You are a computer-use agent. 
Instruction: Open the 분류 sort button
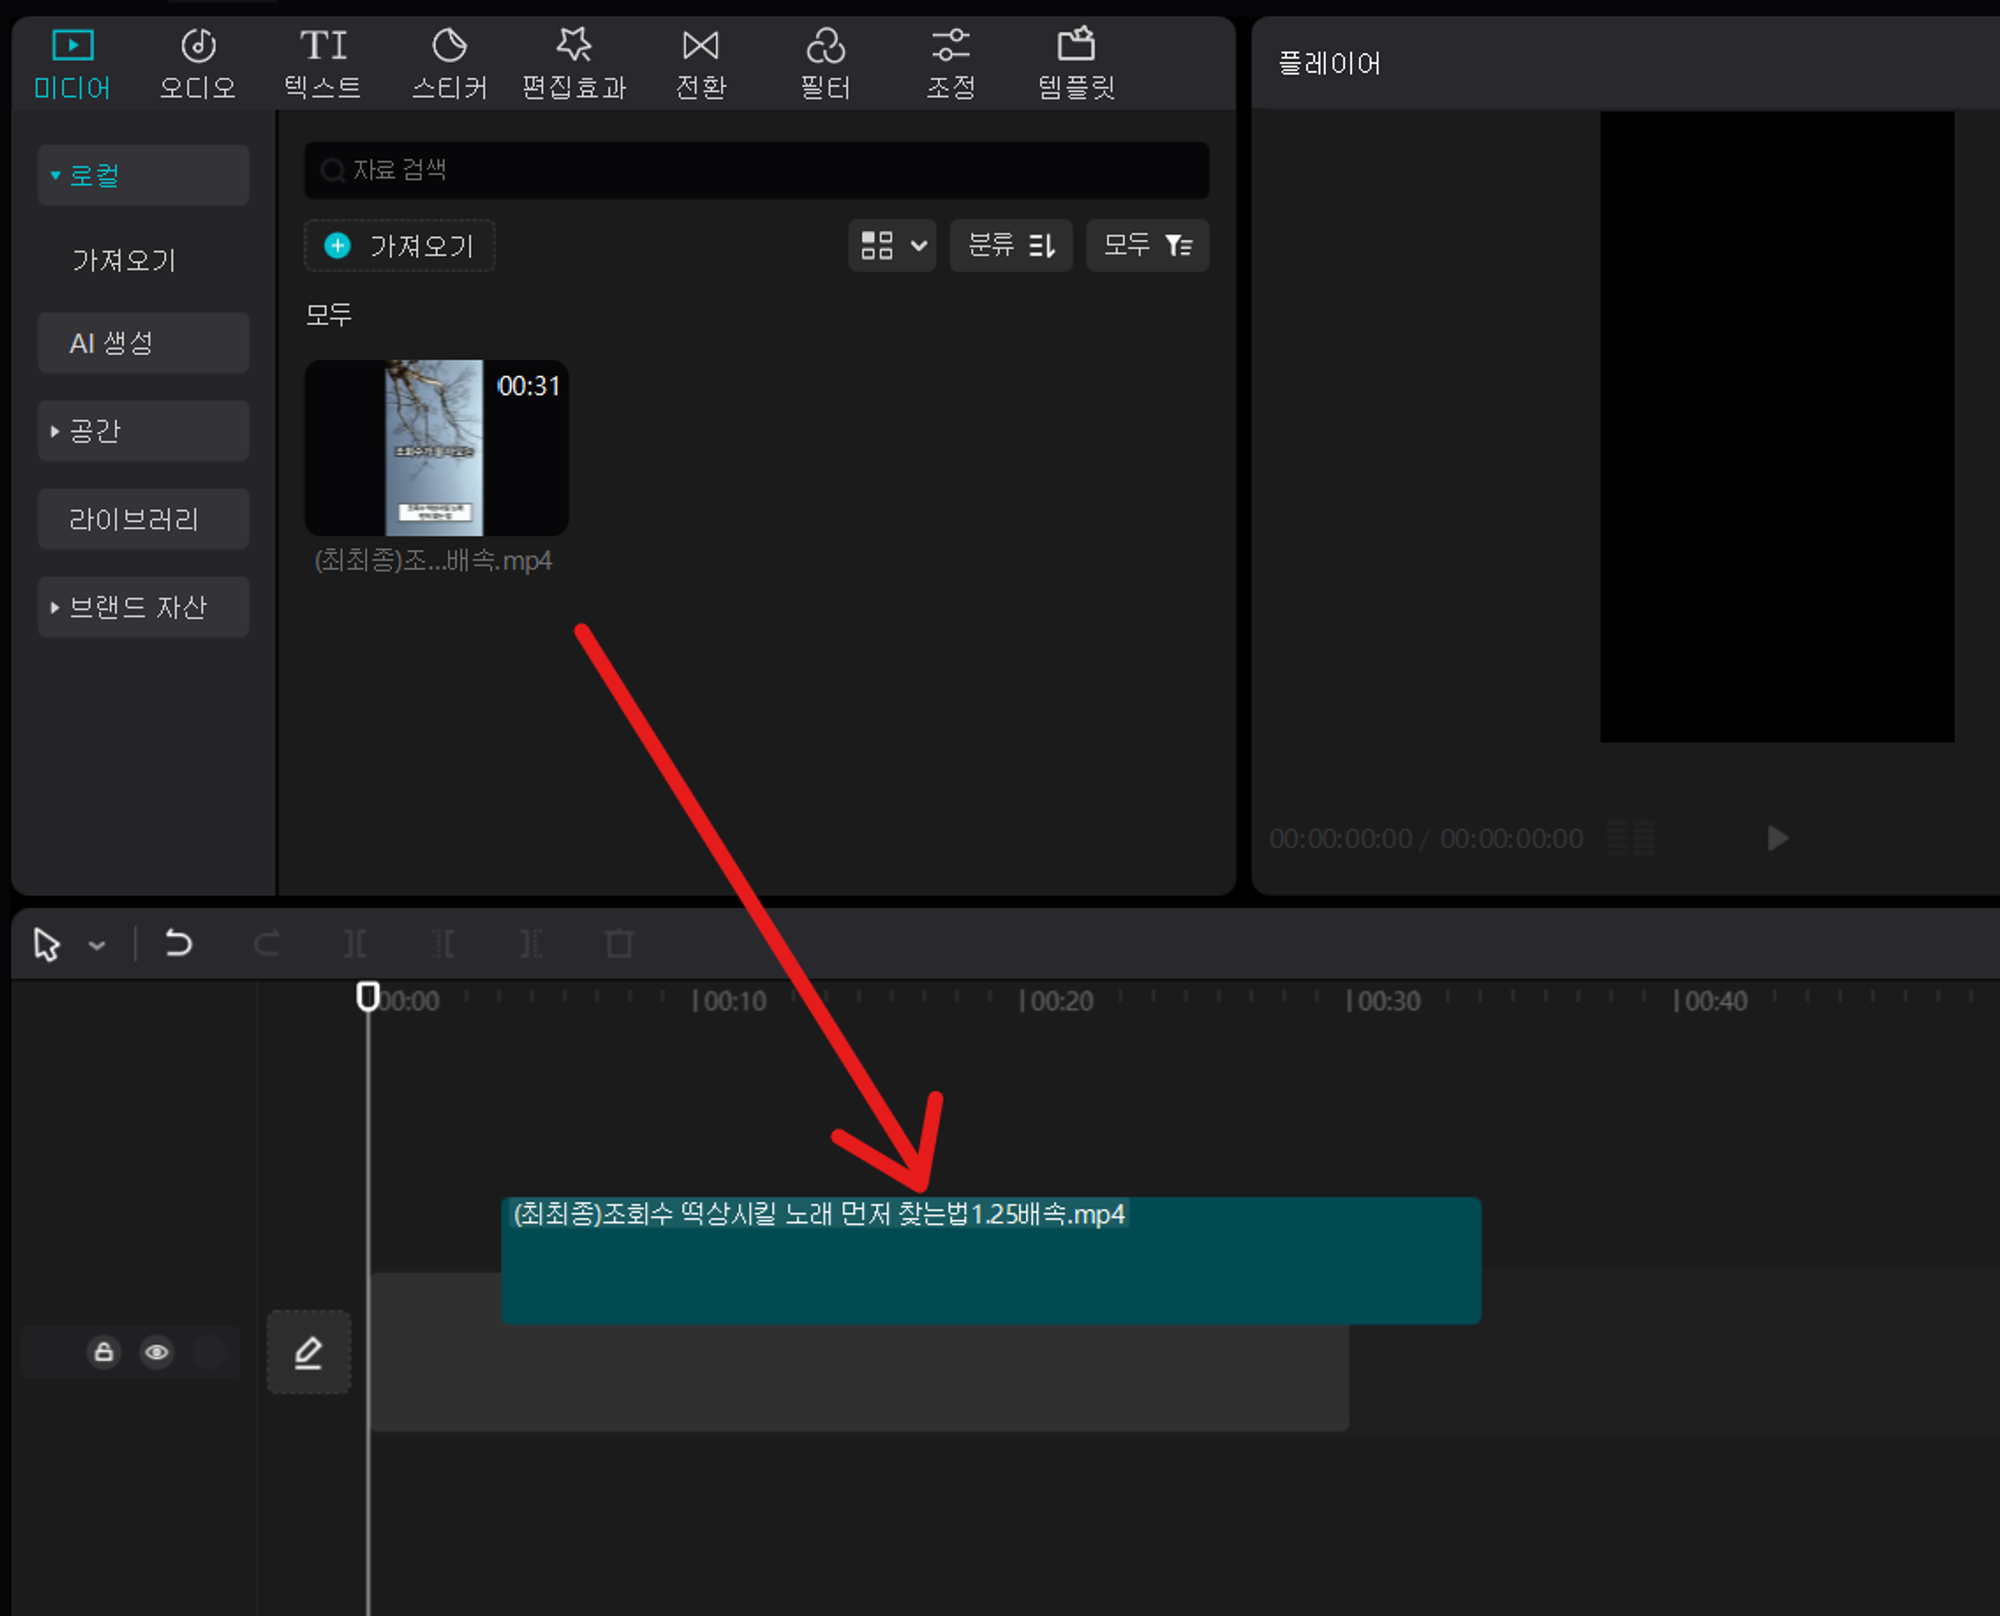pyautogui.click(x=1011, y=245)
